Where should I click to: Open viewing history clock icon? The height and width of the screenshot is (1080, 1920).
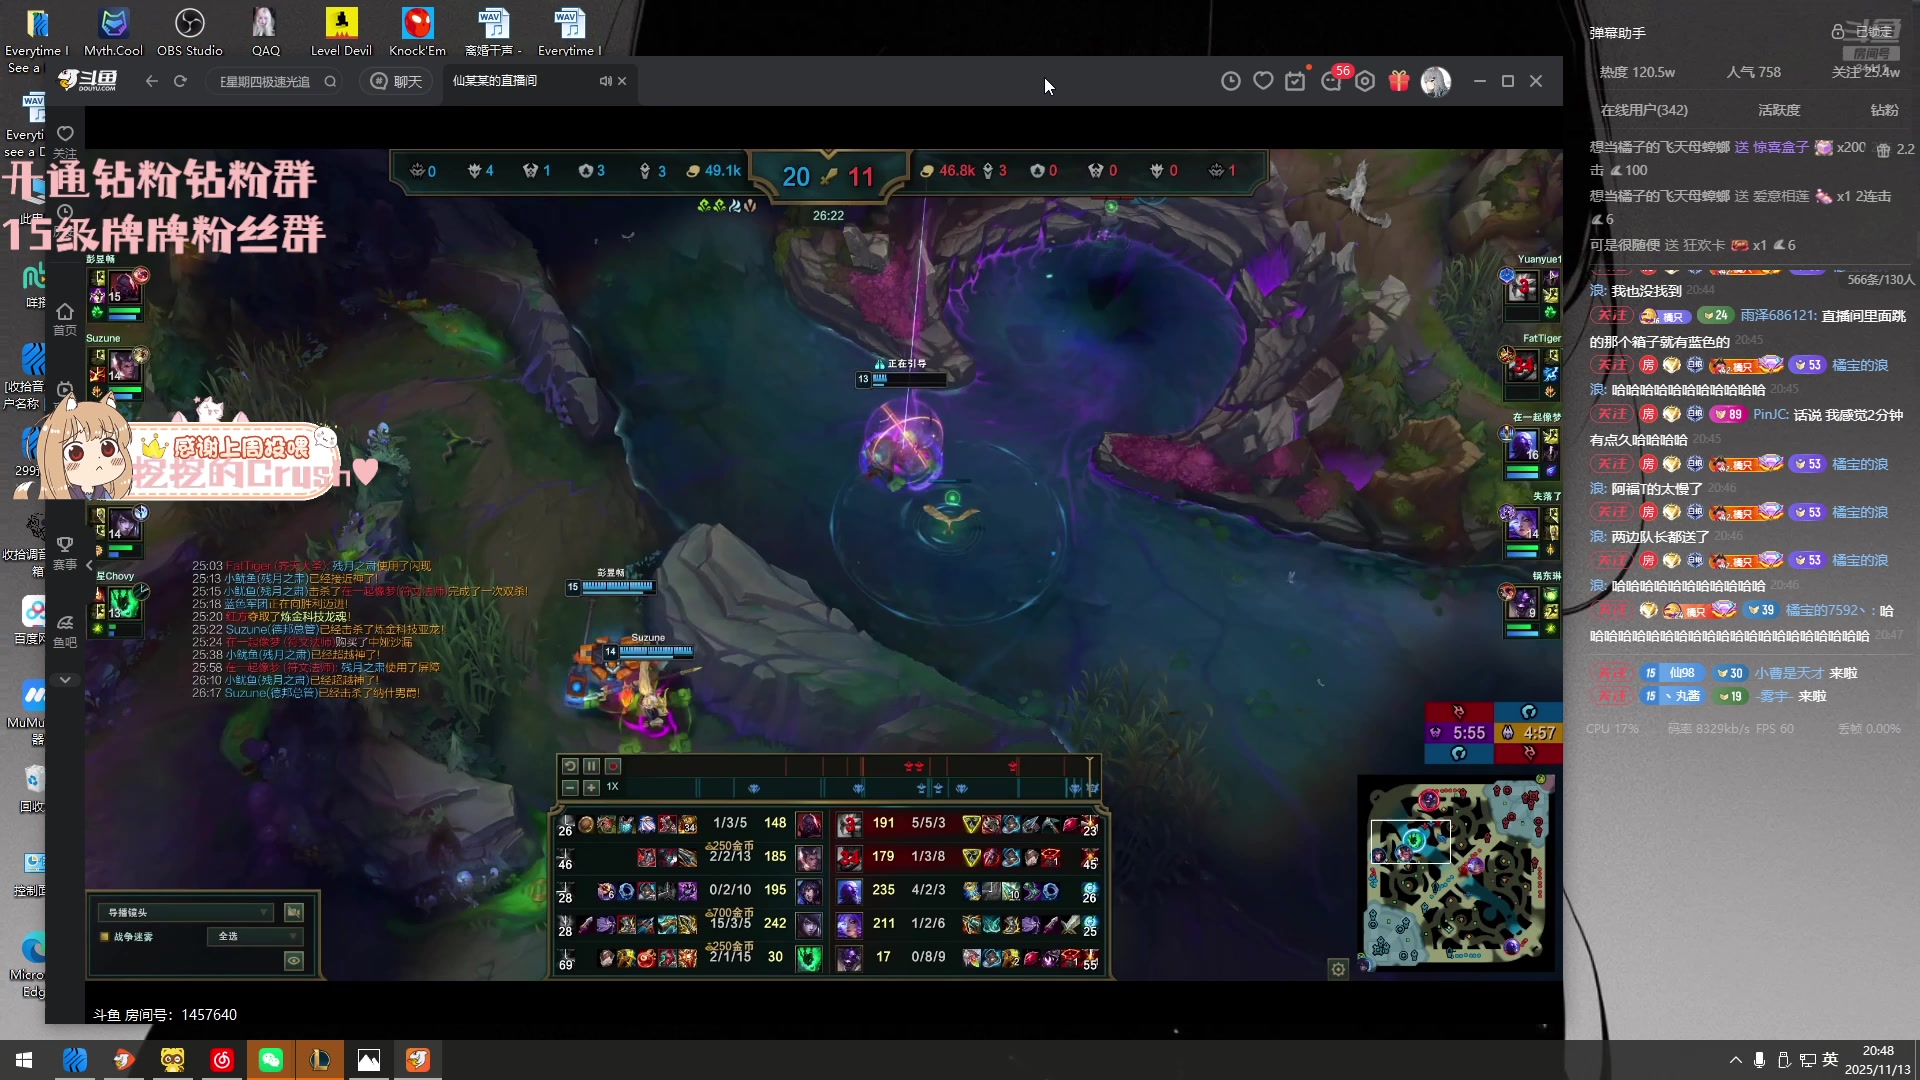pos(1231,81)
